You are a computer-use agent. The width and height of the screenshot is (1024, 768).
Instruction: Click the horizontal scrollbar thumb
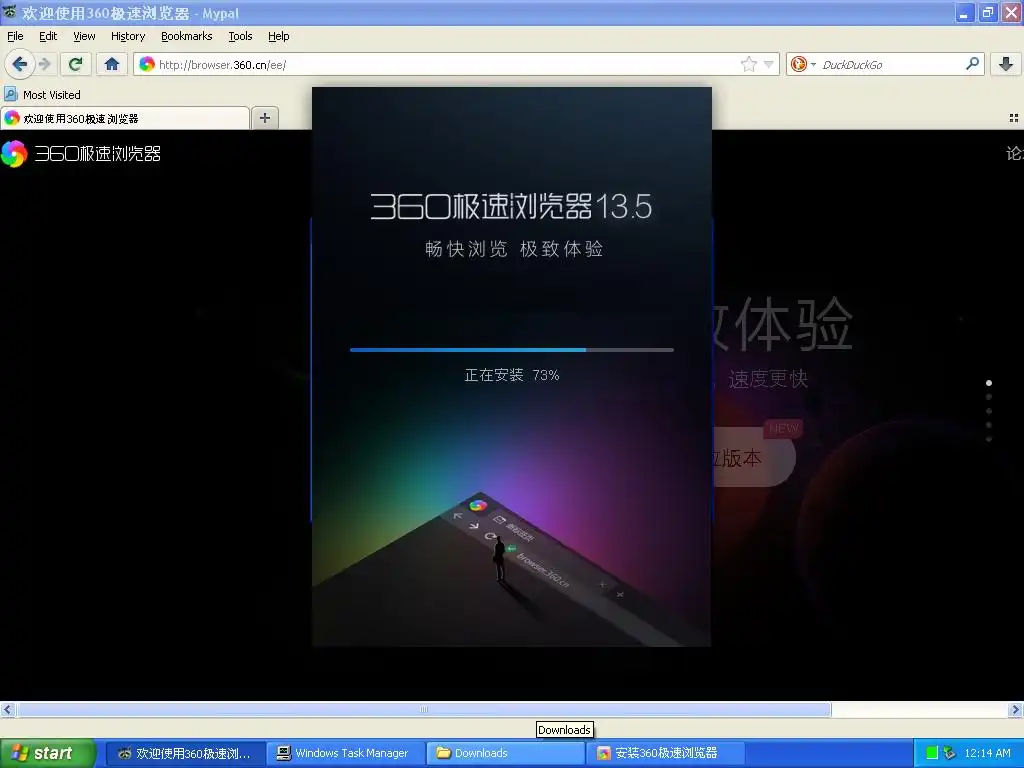(424, 709)
